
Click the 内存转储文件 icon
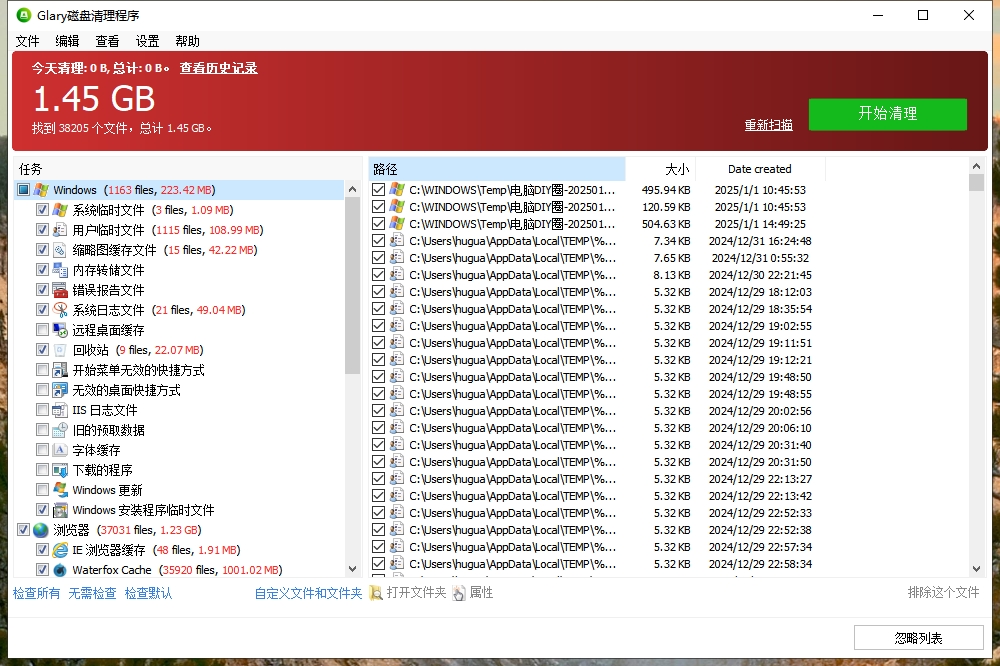click(x=61, y=270)
